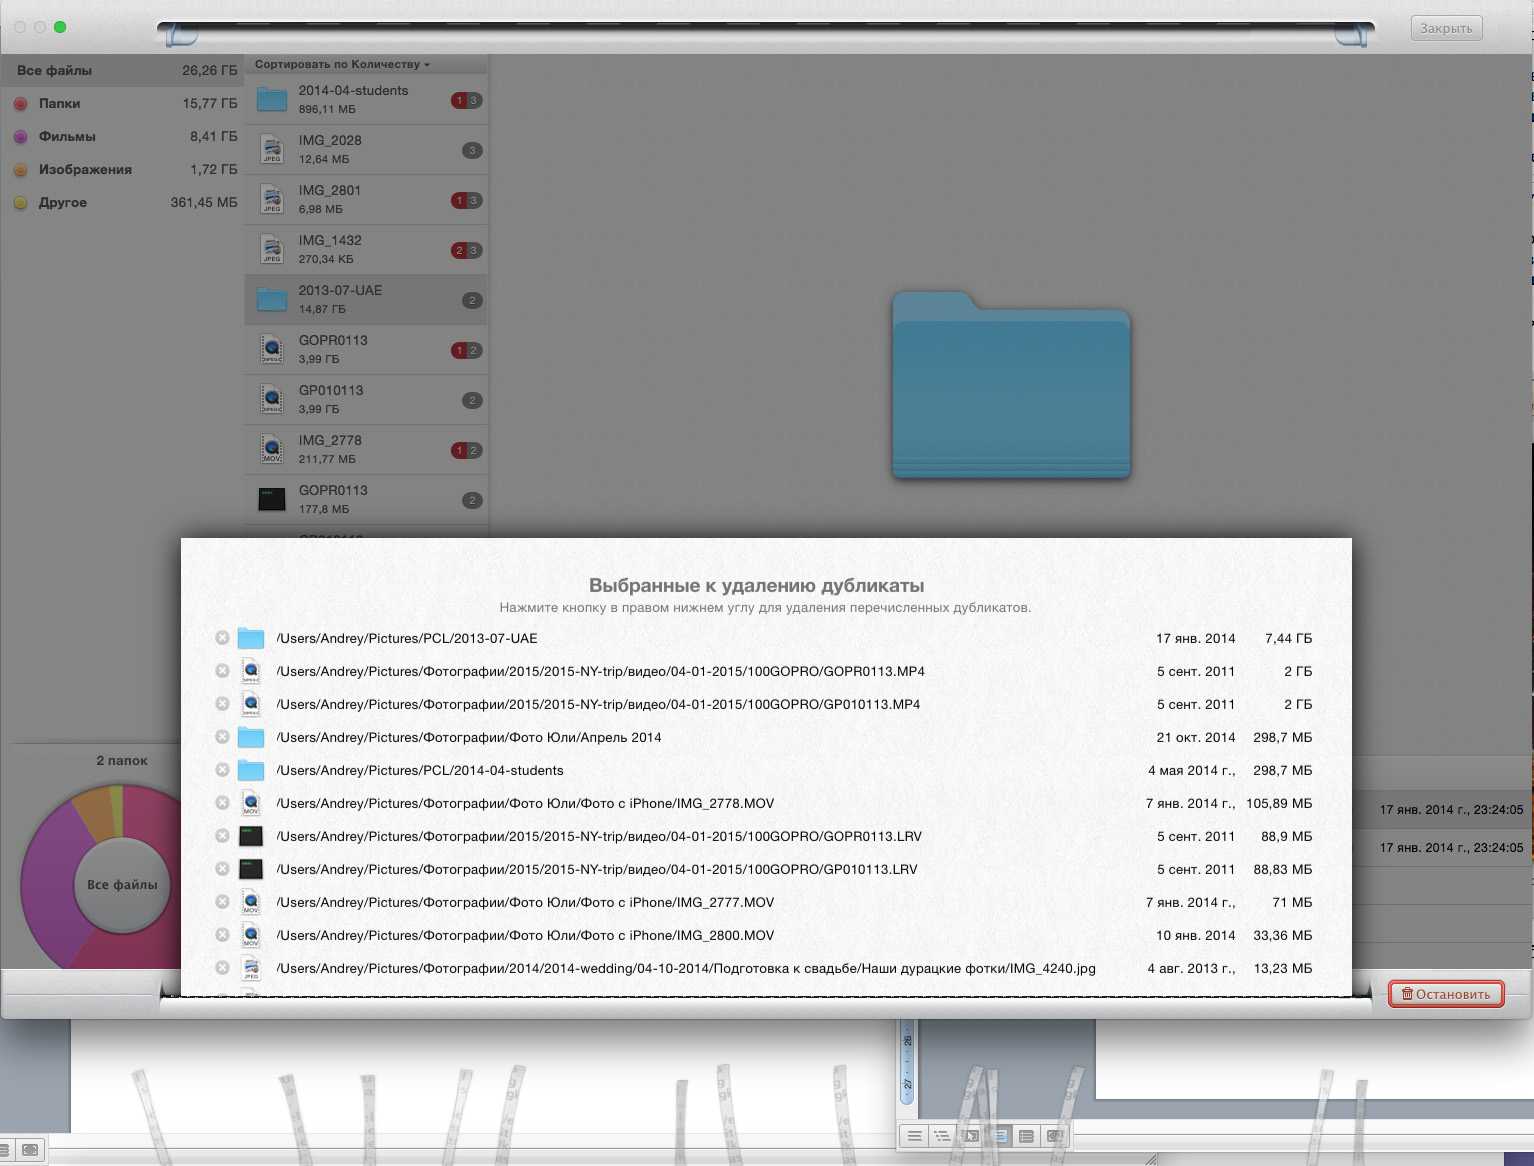Remove 2013-07-UAE folder from deletion list
The width and height of the screenshot is (1534, 1166).
coord(222,638)
